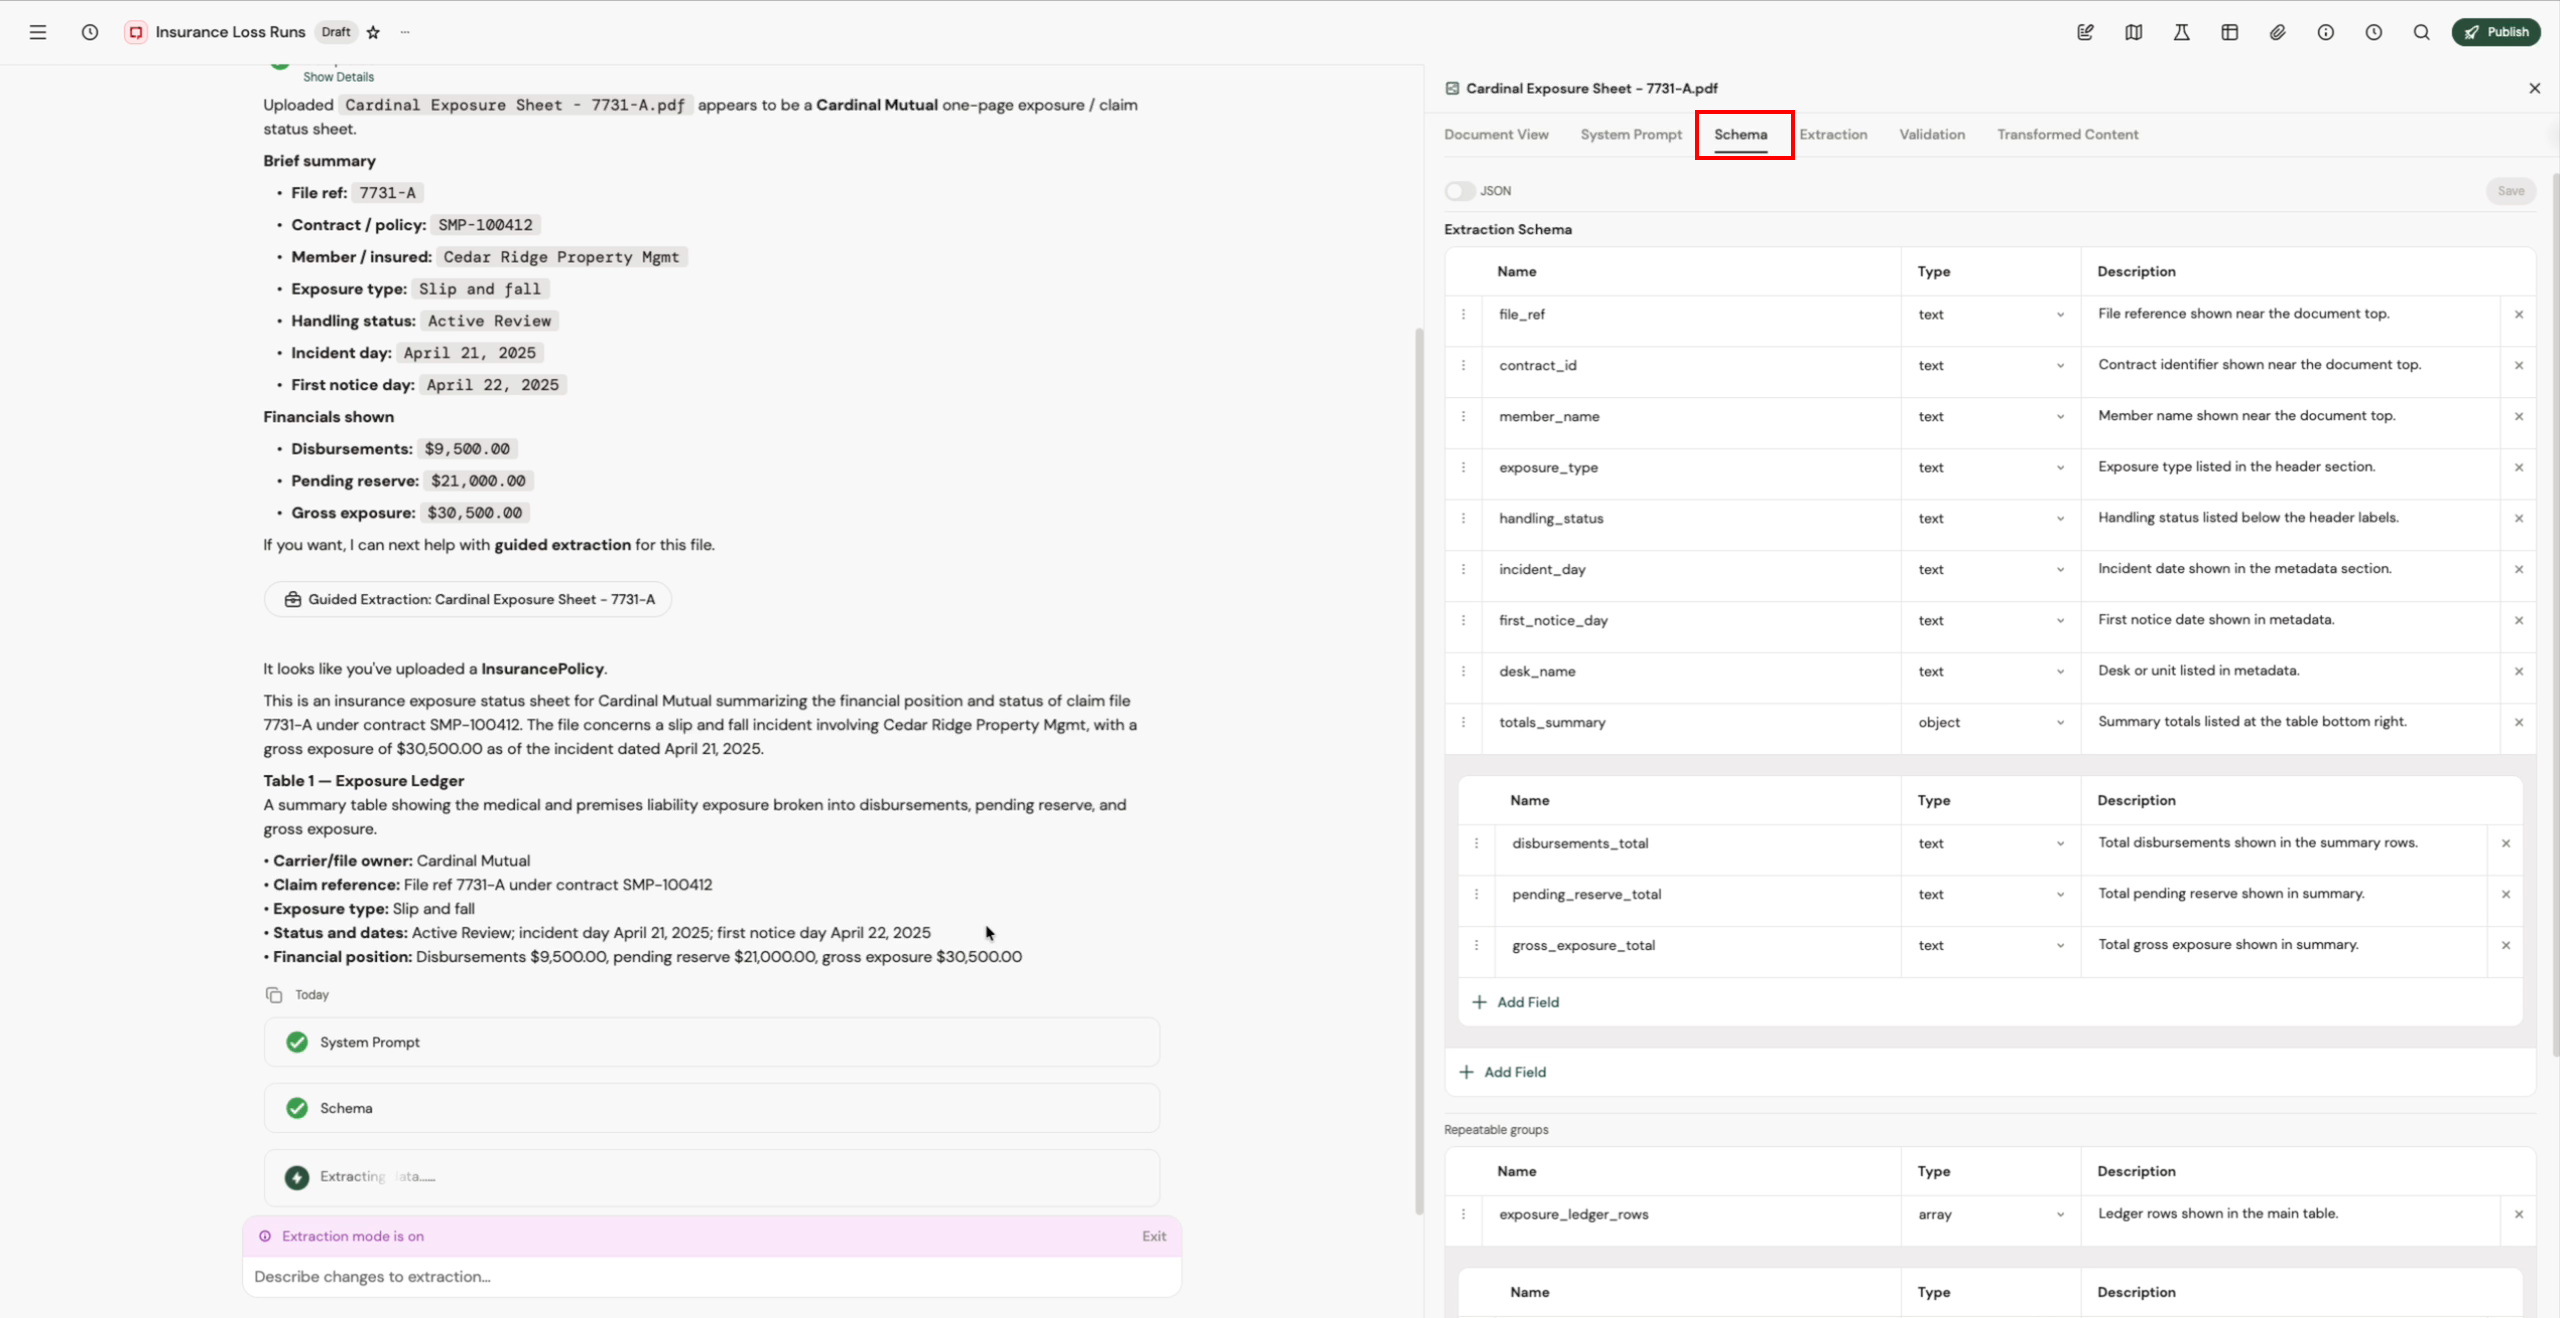Change array type of exposure_ledger_rows

pos(1990,1214)
